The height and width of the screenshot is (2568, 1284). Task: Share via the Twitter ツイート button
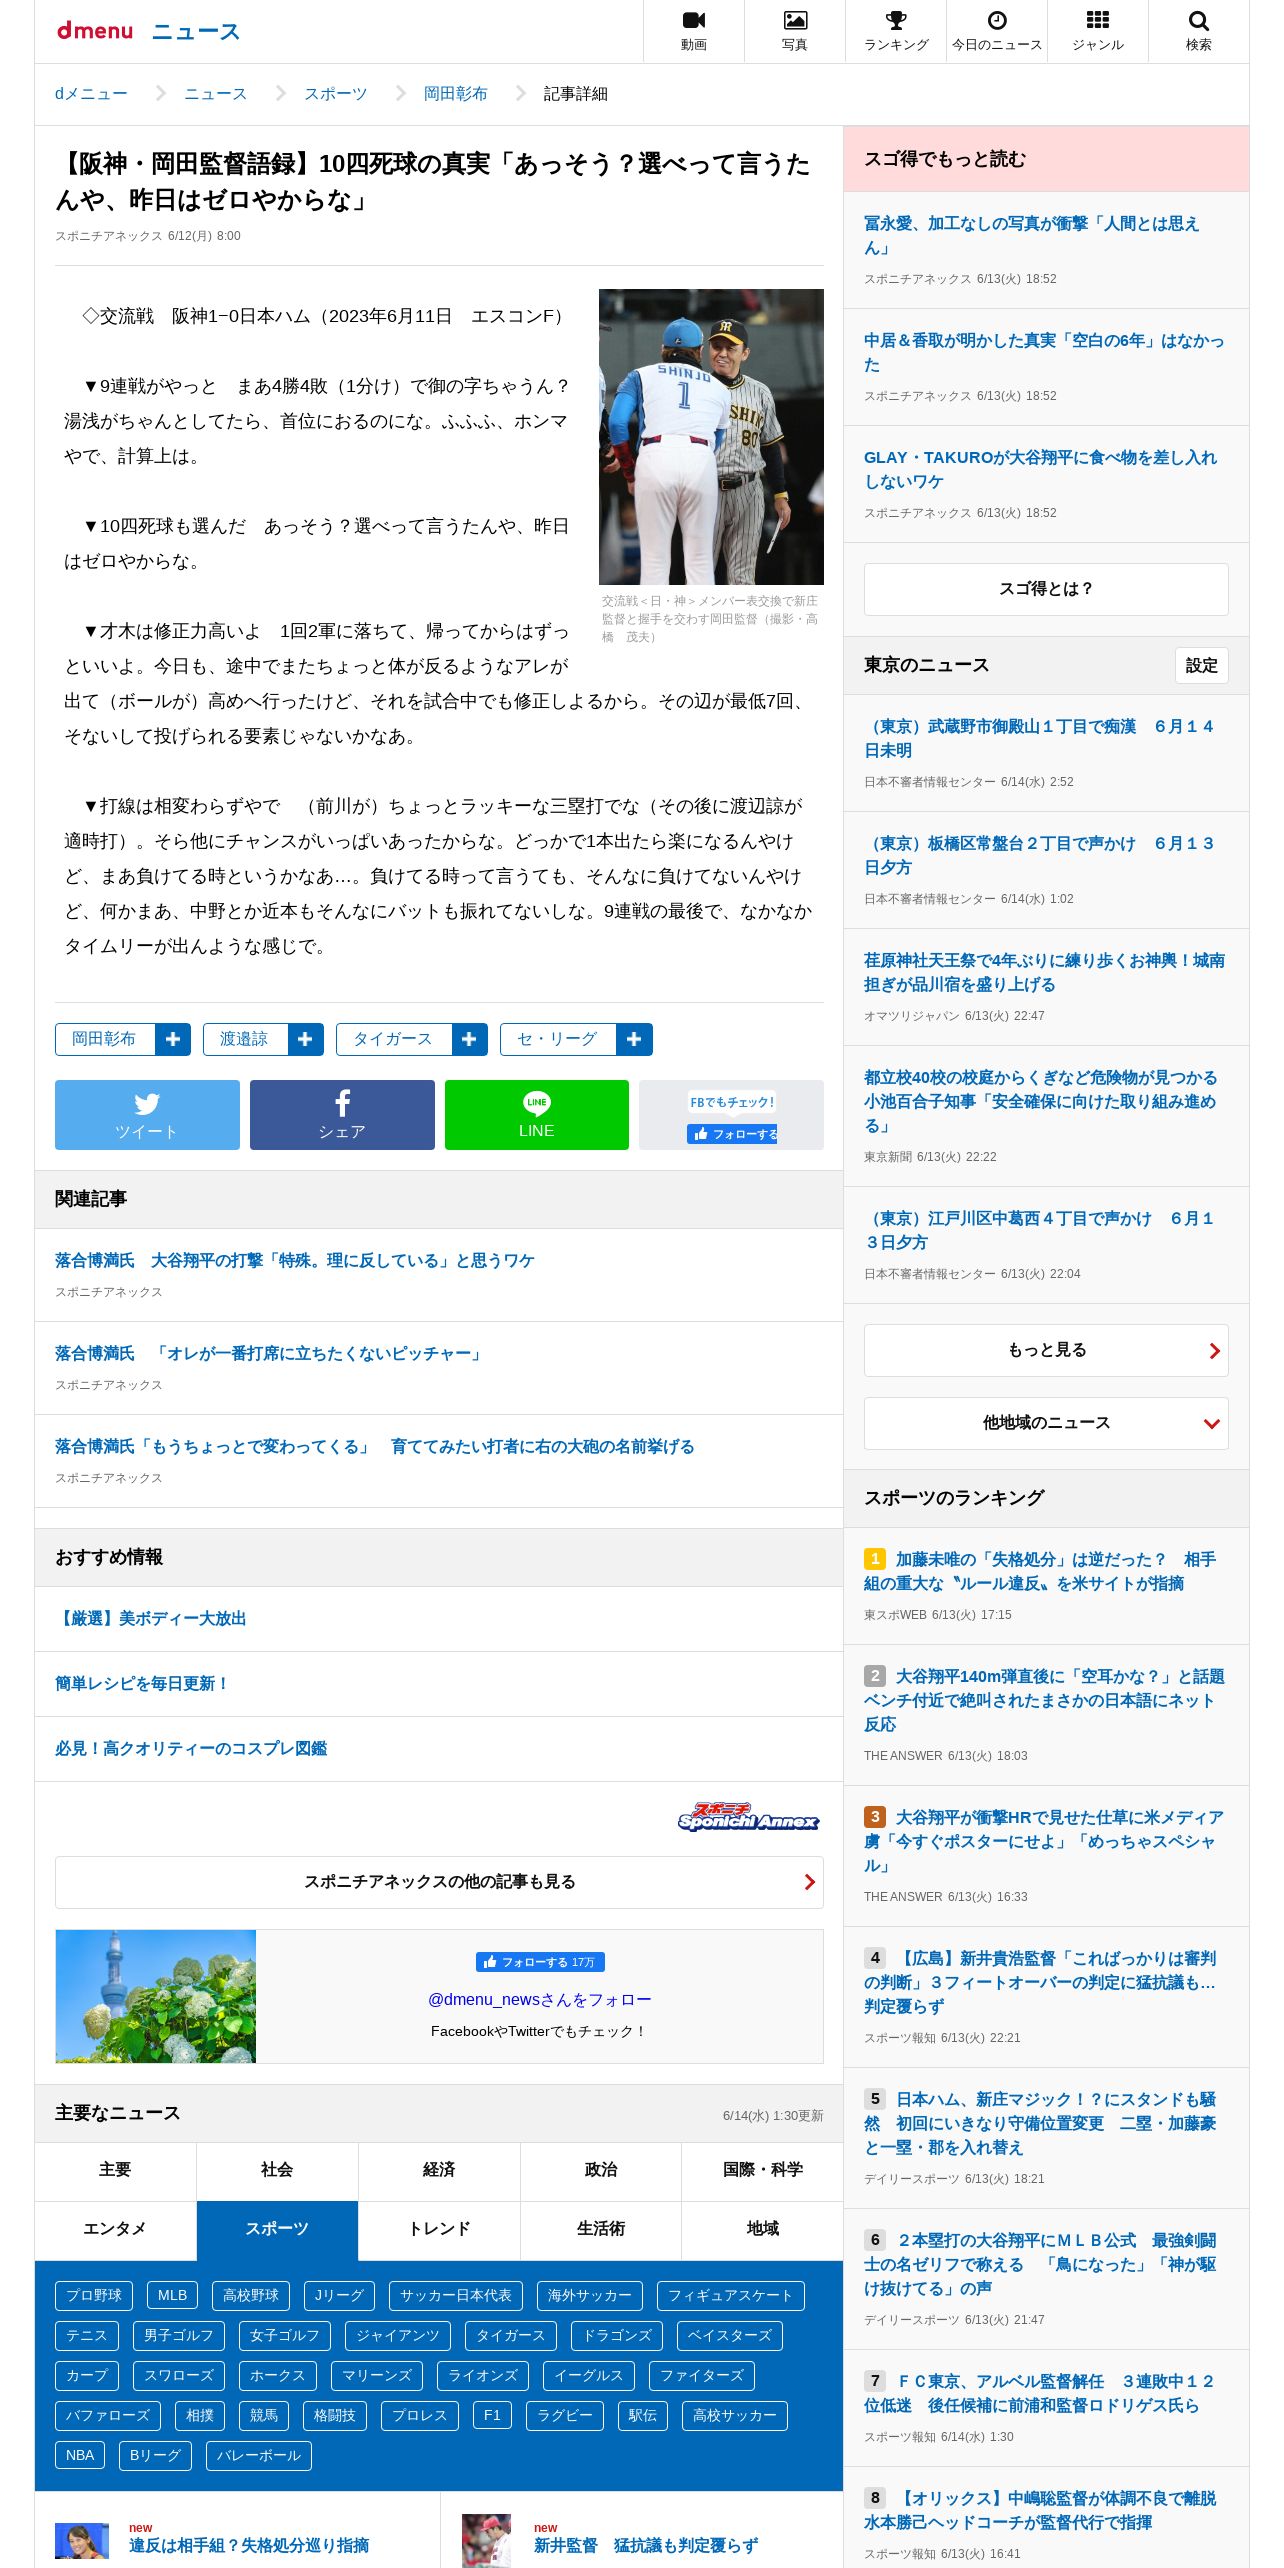pos(147,1115)
